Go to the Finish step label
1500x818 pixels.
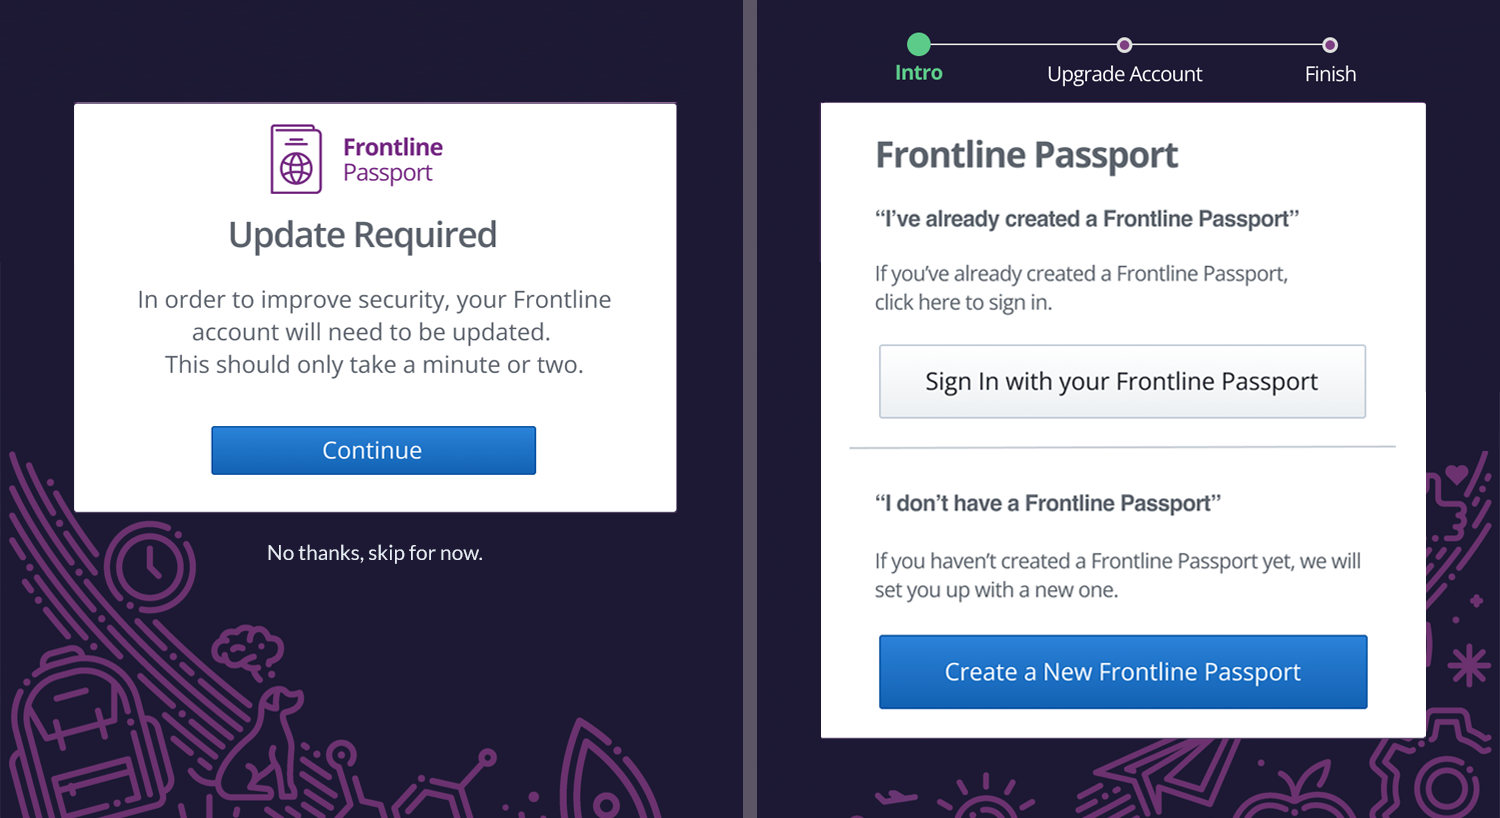1330,74
